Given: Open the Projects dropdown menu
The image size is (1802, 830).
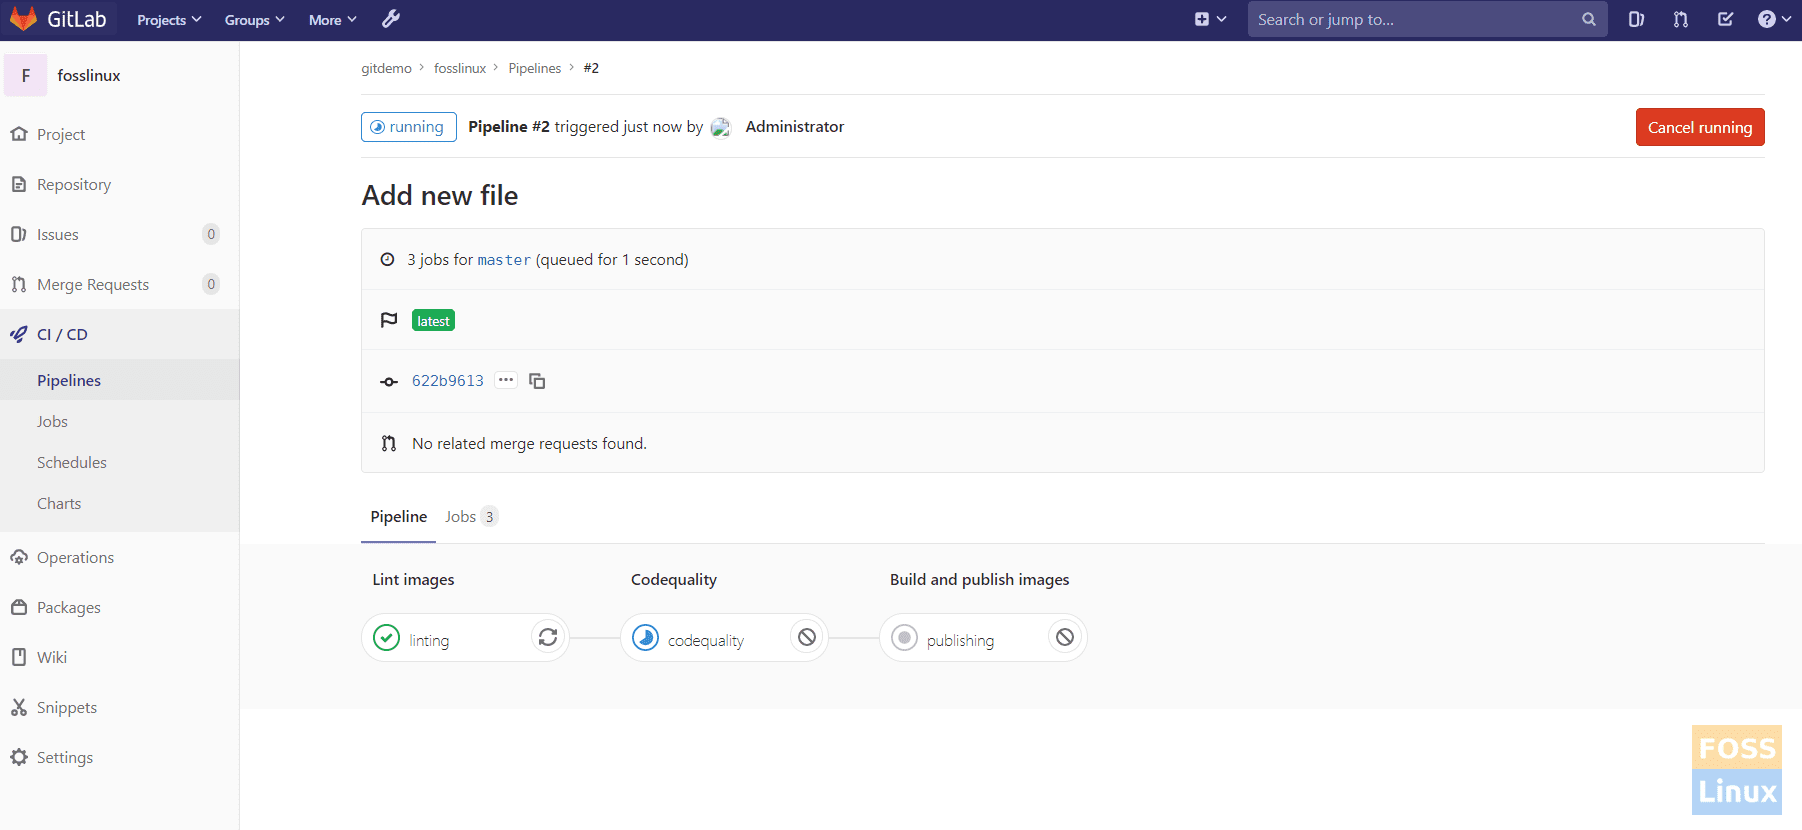Looking at the screenshot, I should click(x=169, y=20).
